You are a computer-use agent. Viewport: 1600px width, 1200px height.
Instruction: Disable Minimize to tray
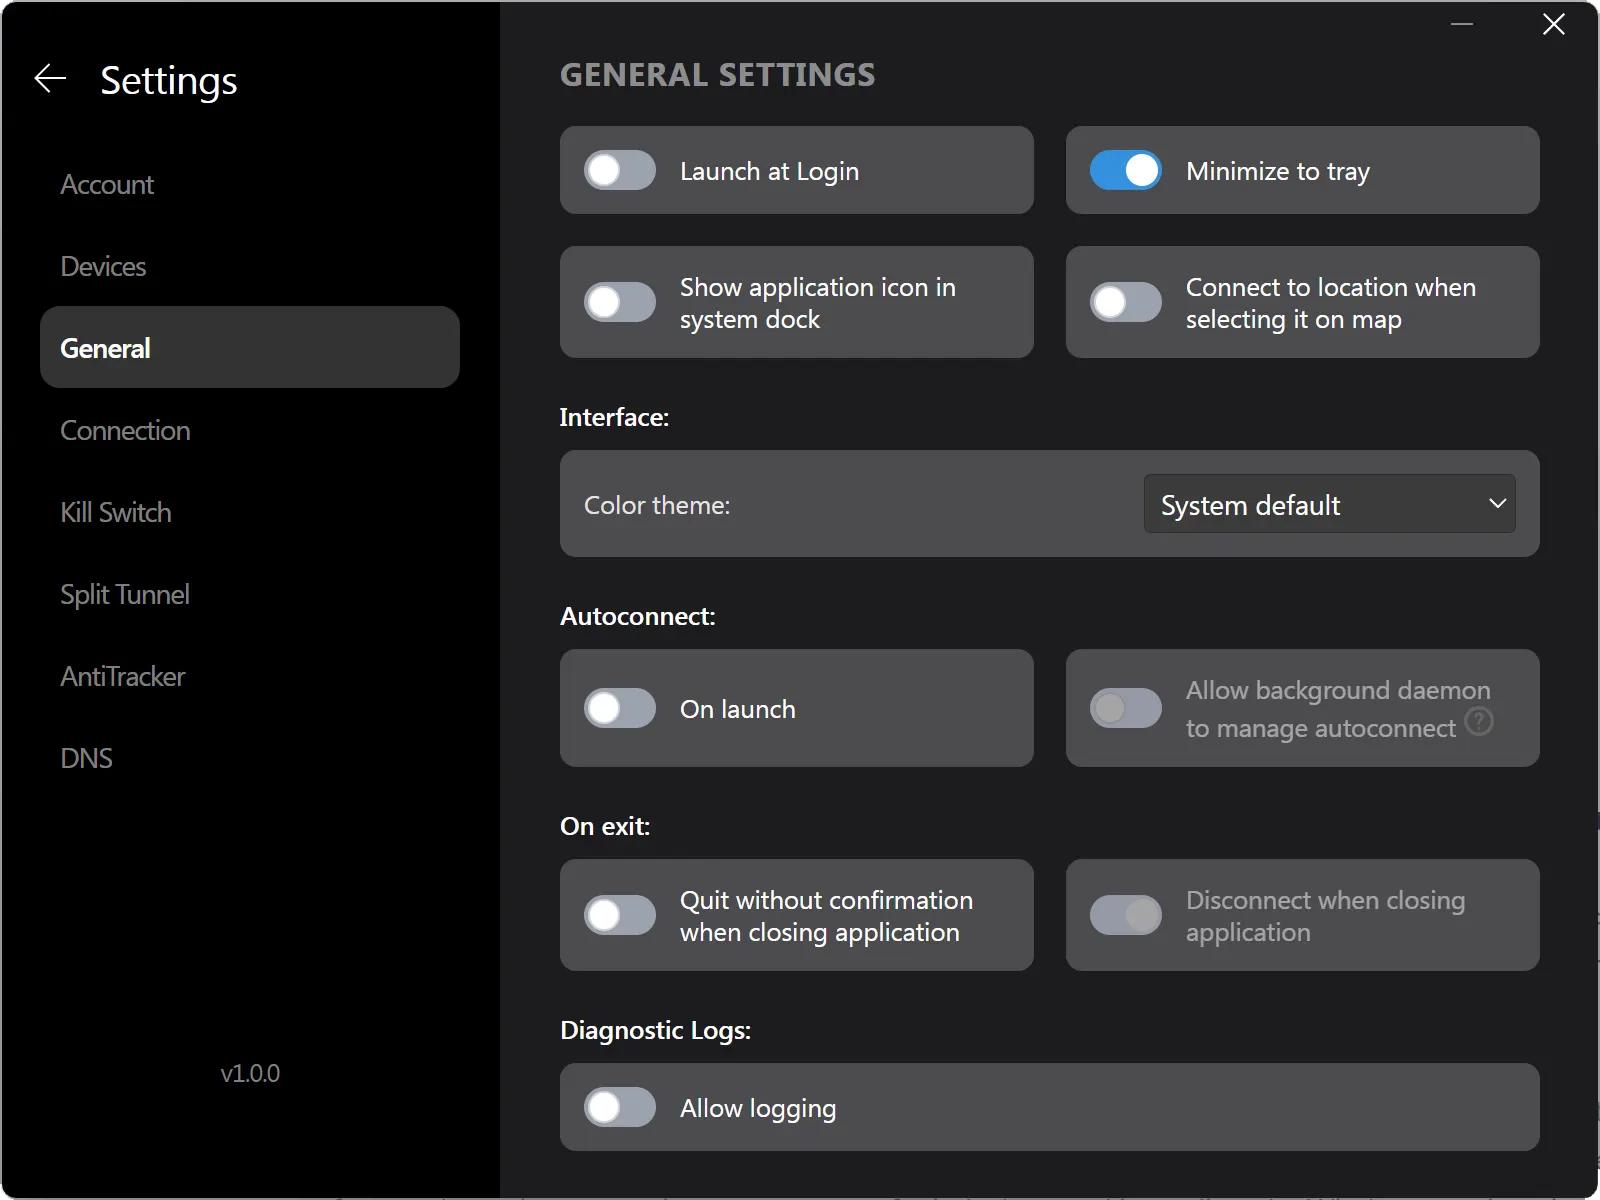(1126, 170)
